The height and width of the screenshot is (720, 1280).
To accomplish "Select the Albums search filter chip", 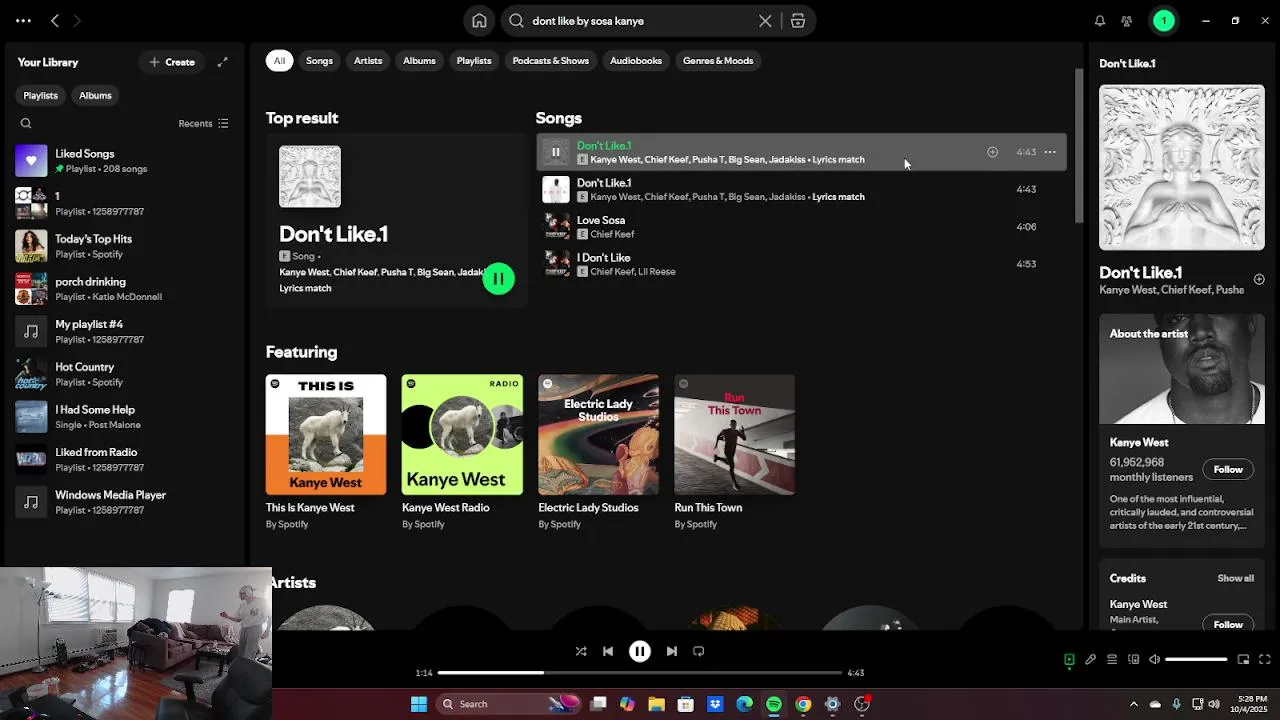I will 419,61.
